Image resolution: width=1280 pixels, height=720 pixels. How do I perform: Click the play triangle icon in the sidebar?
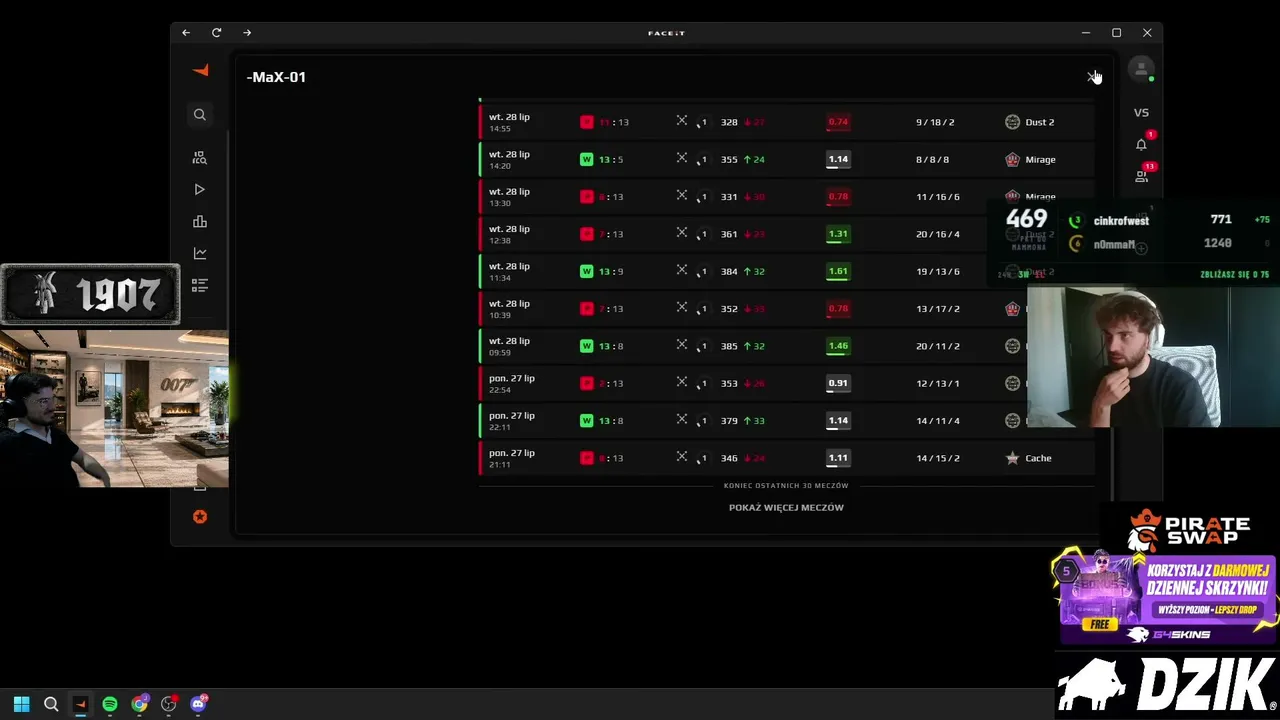tap(200, 190)
